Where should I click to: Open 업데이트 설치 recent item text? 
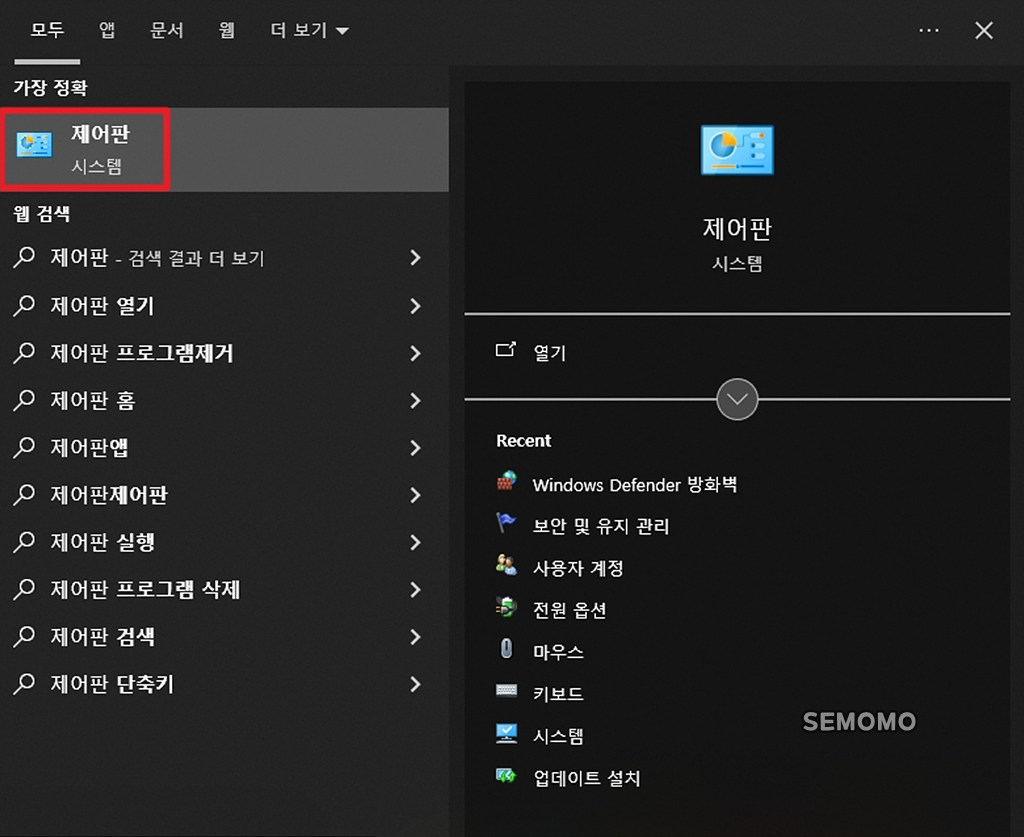coord(586,778)
